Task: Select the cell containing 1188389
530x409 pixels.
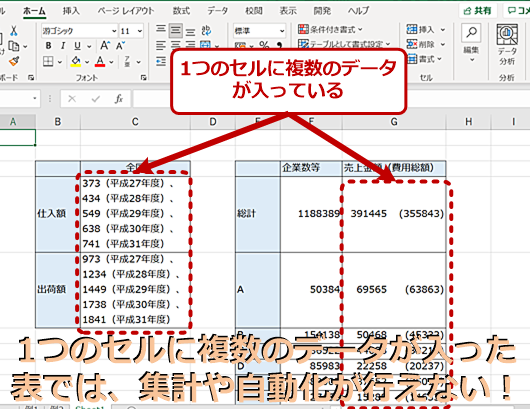Action: pos(311,214)
